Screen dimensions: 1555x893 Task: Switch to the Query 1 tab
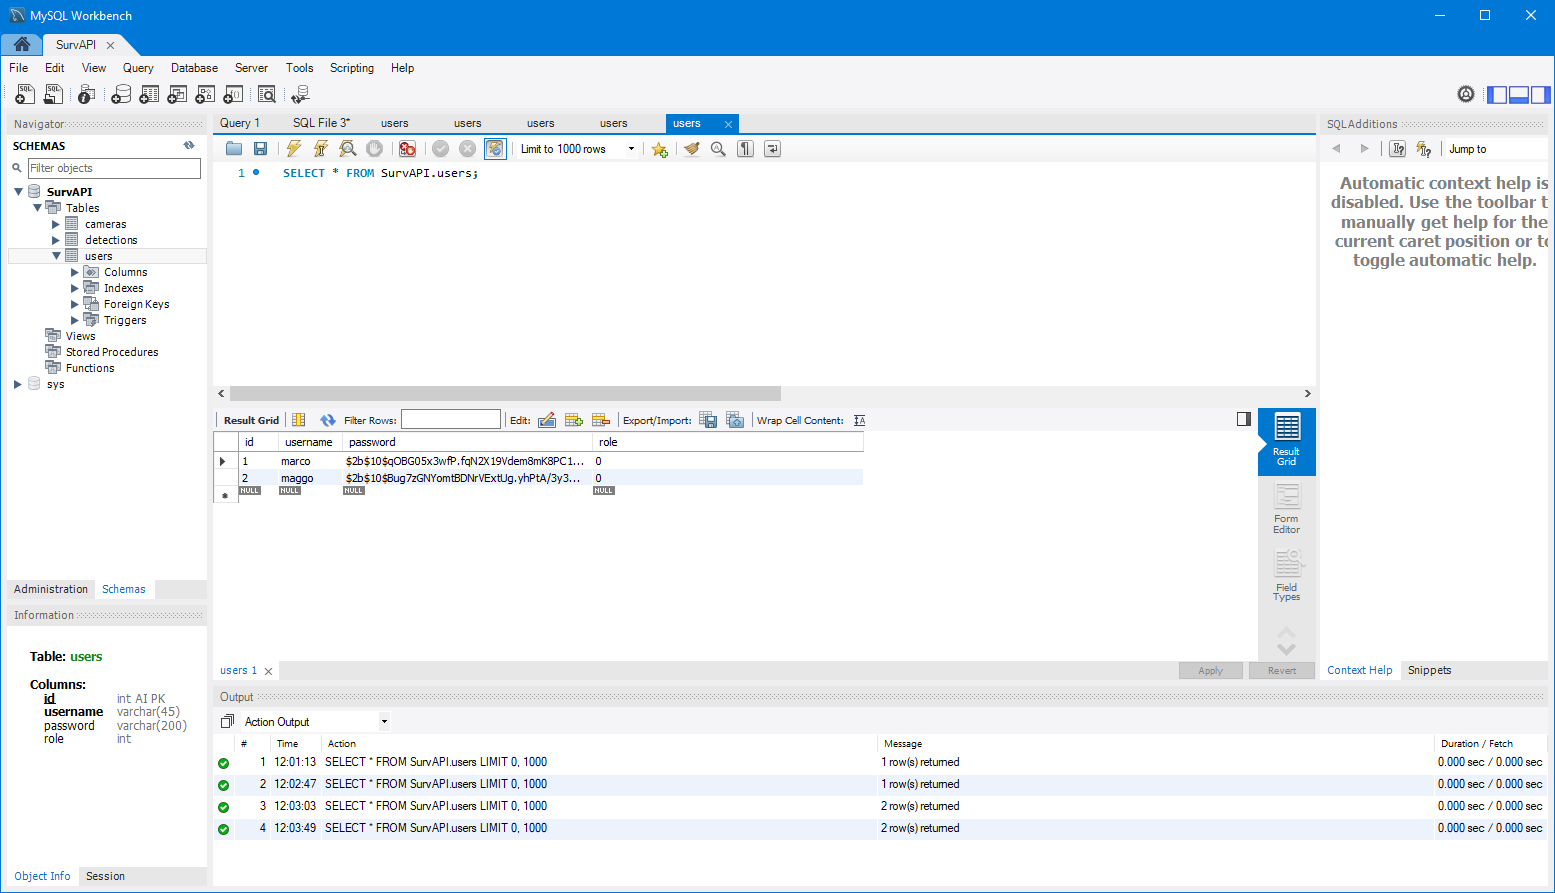click(240, 123)
